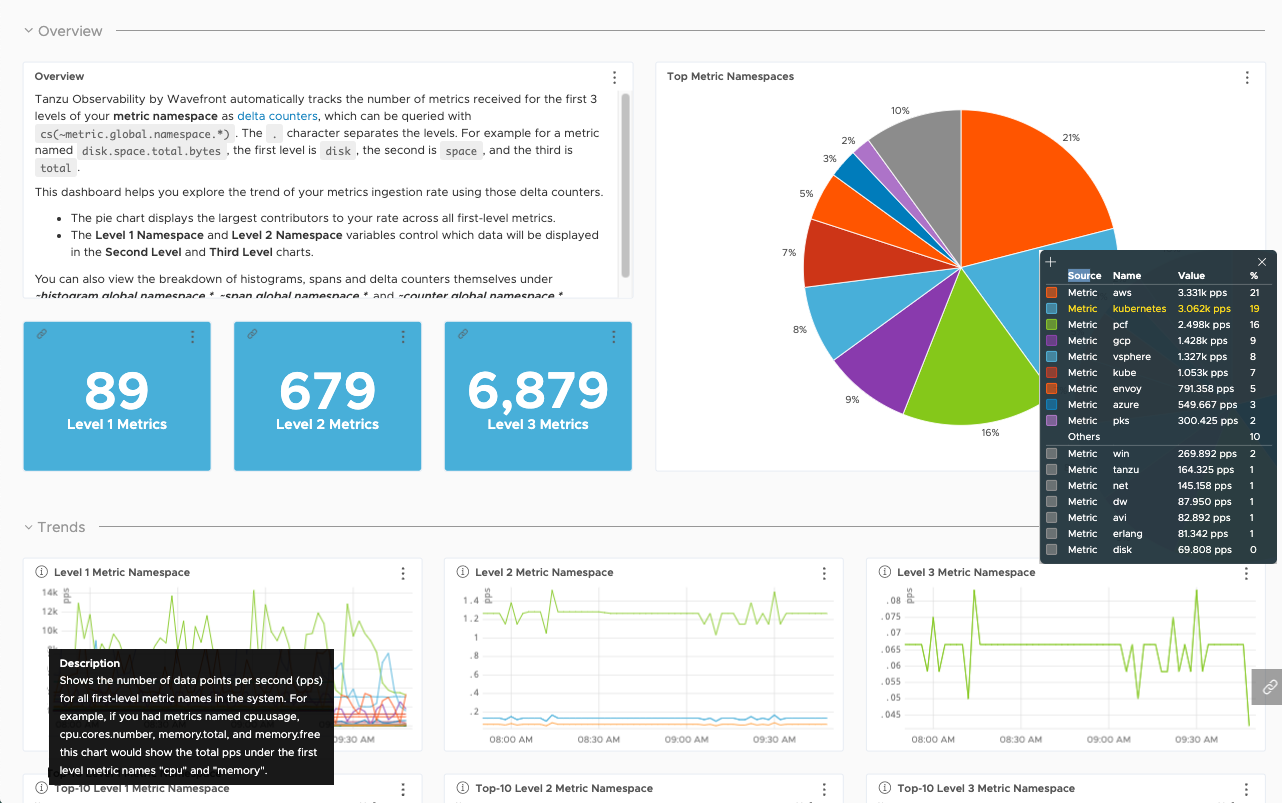Select the 89 Level 1 Metrics tile

point(117,396)
